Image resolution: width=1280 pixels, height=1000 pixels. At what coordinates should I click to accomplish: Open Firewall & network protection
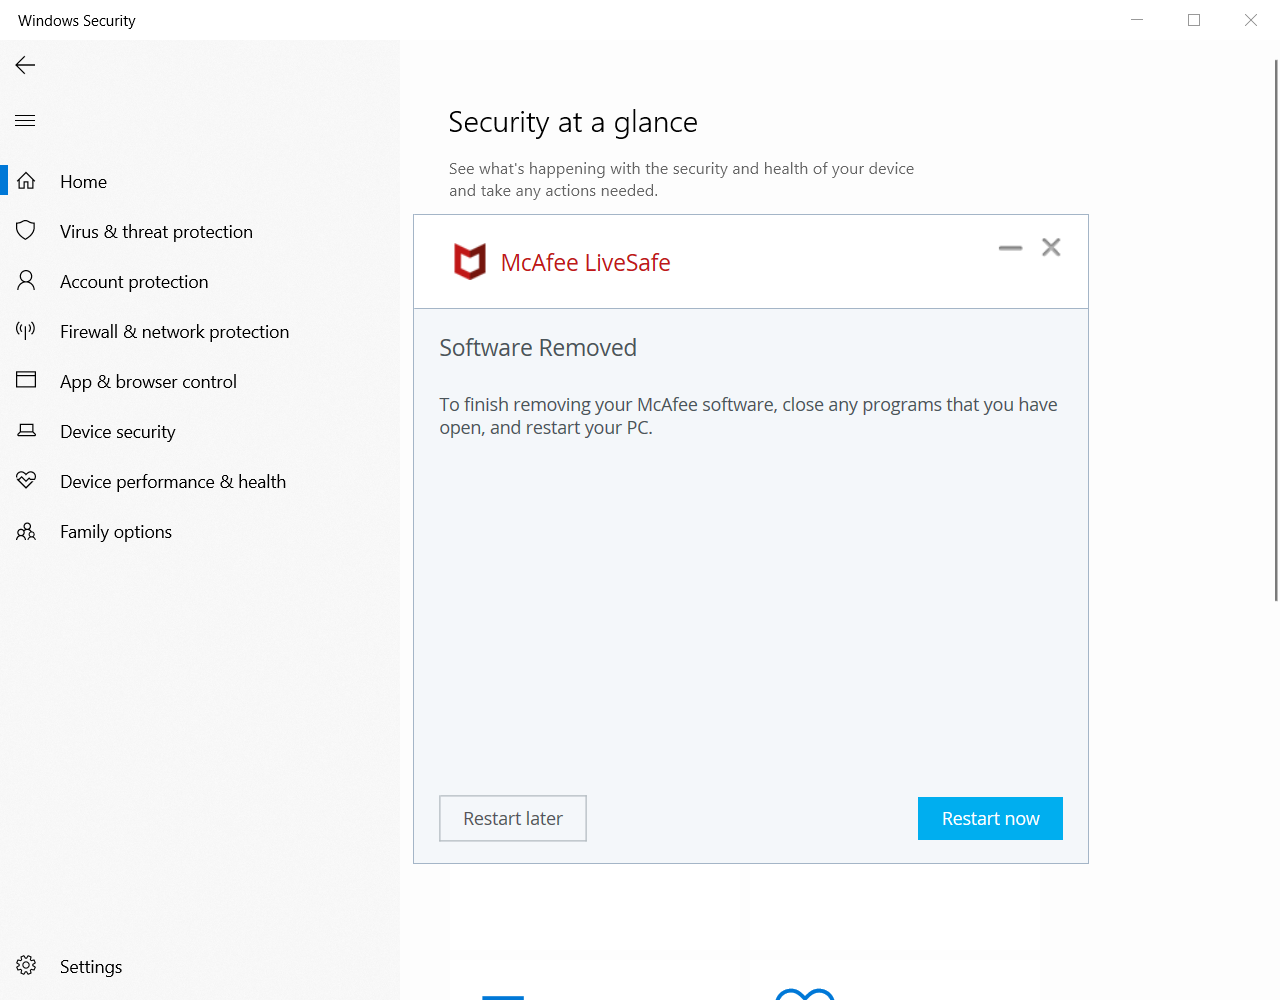[200, 331]
